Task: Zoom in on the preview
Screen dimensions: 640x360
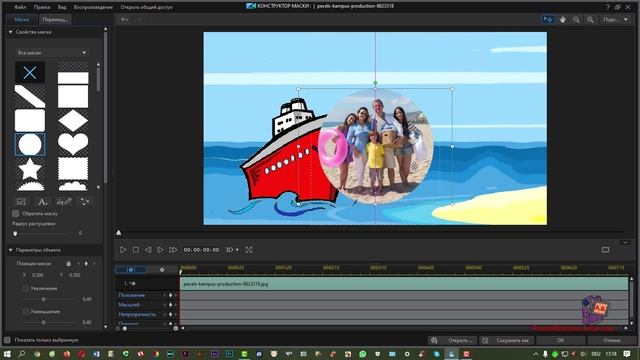Action: tap(590, 20)
